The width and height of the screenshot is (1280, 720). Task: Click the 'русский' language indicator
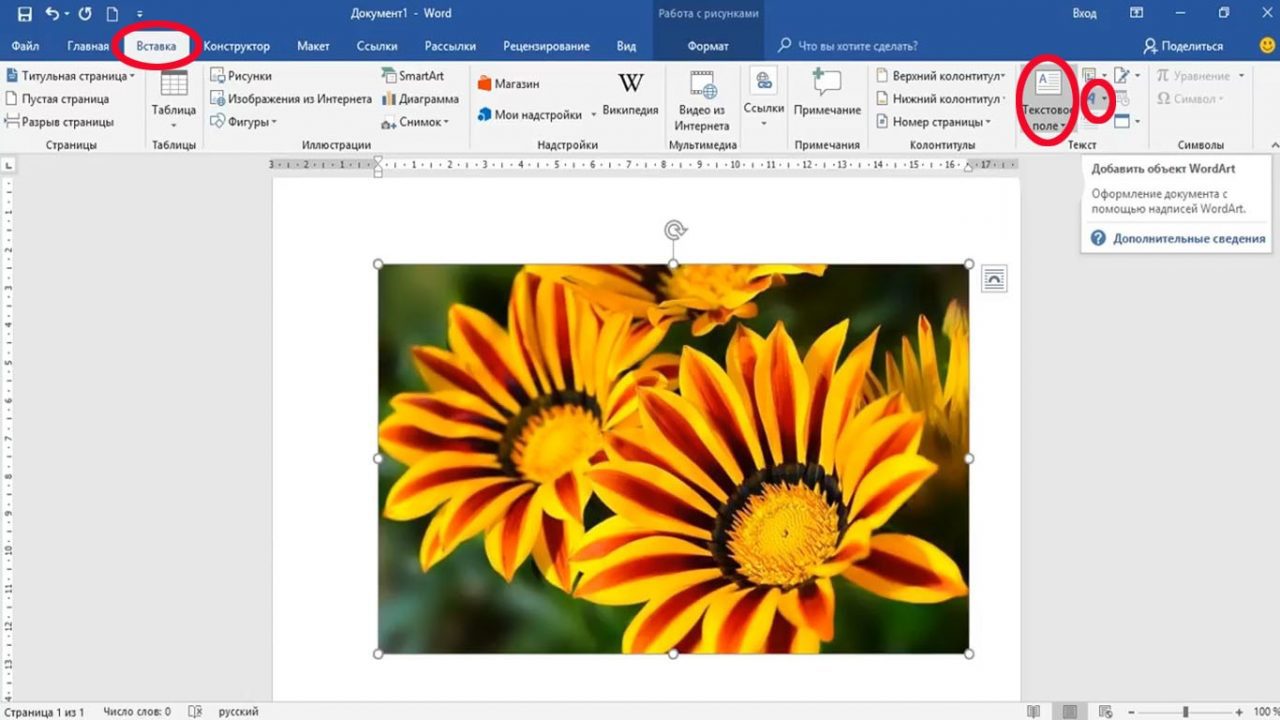[239, 712]
